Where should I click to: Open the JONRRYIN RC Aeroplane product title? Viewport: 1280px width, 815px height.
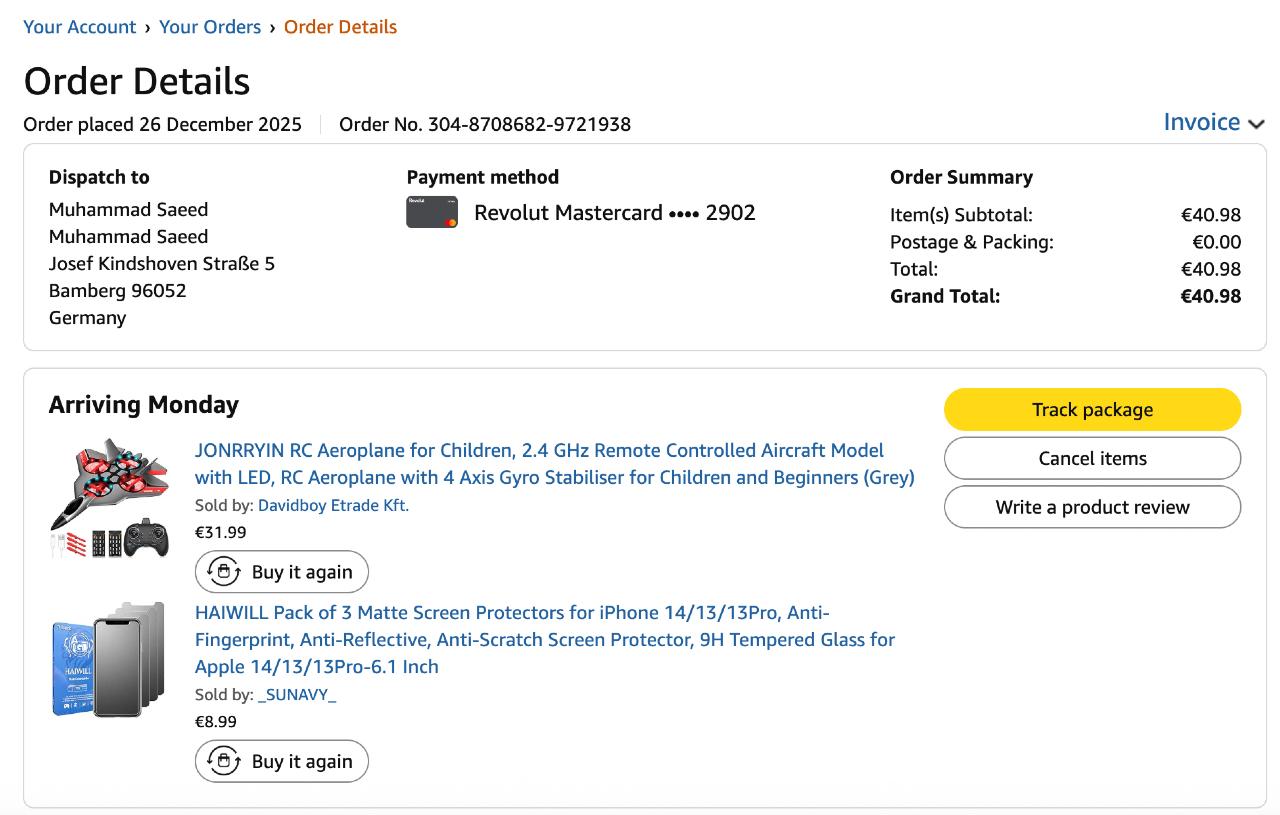[x=554, y=464]
